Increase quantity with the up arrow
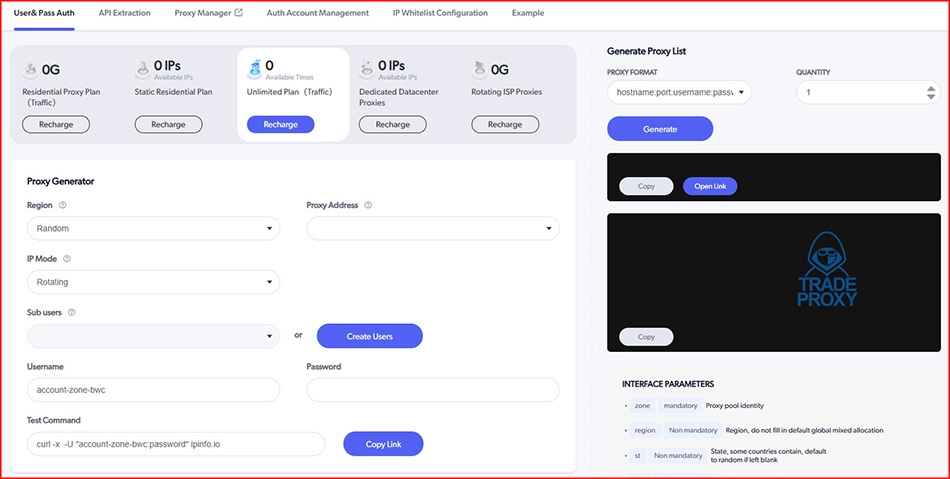950x479 pixels. click(x=931, y=88)
